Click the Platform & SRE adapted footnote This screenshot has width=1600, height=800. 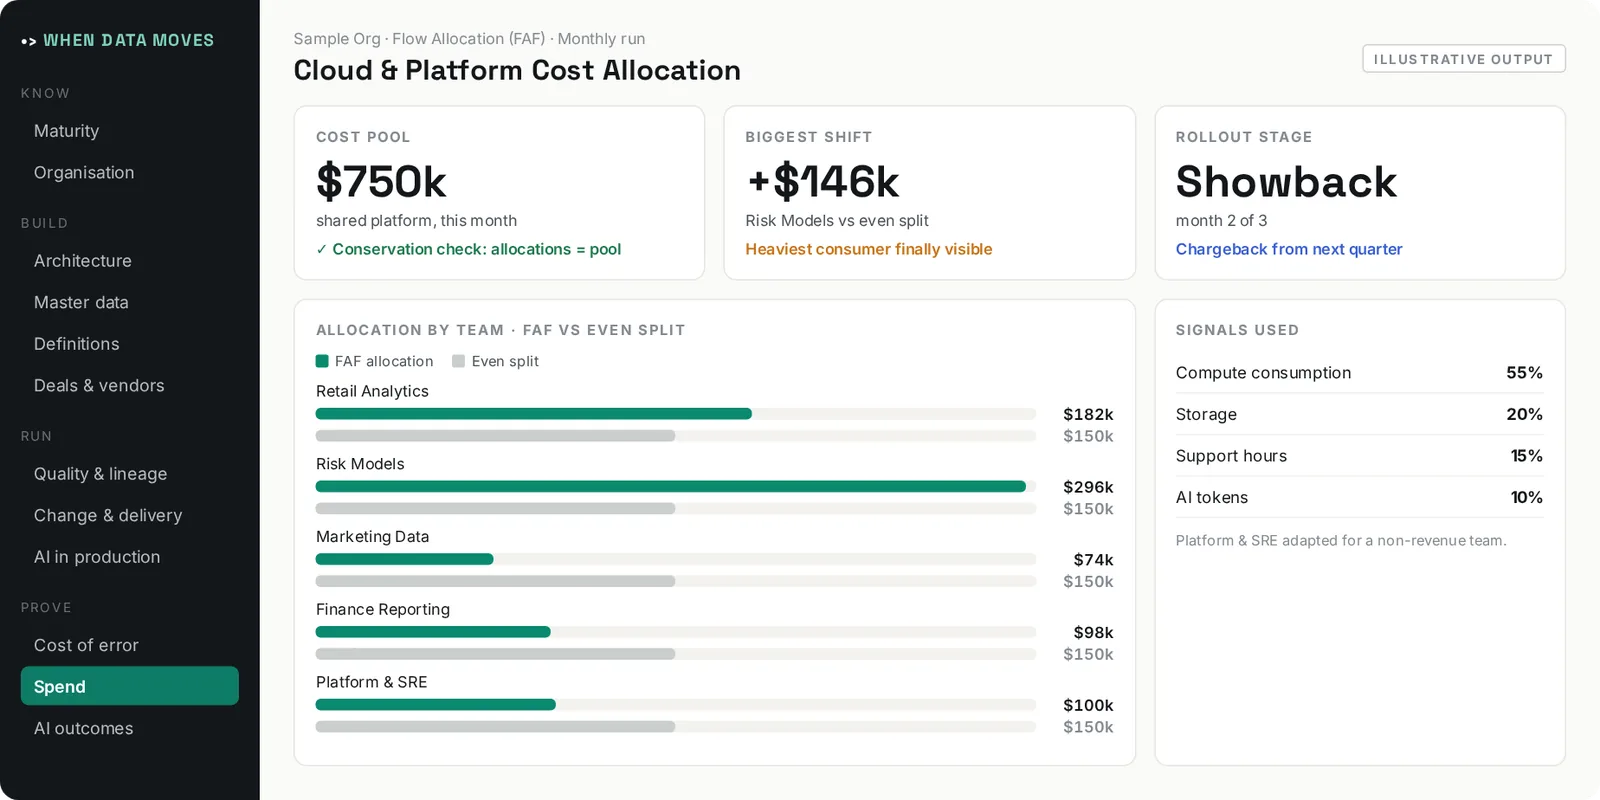pyautogui.click(x=1341, y=541)
